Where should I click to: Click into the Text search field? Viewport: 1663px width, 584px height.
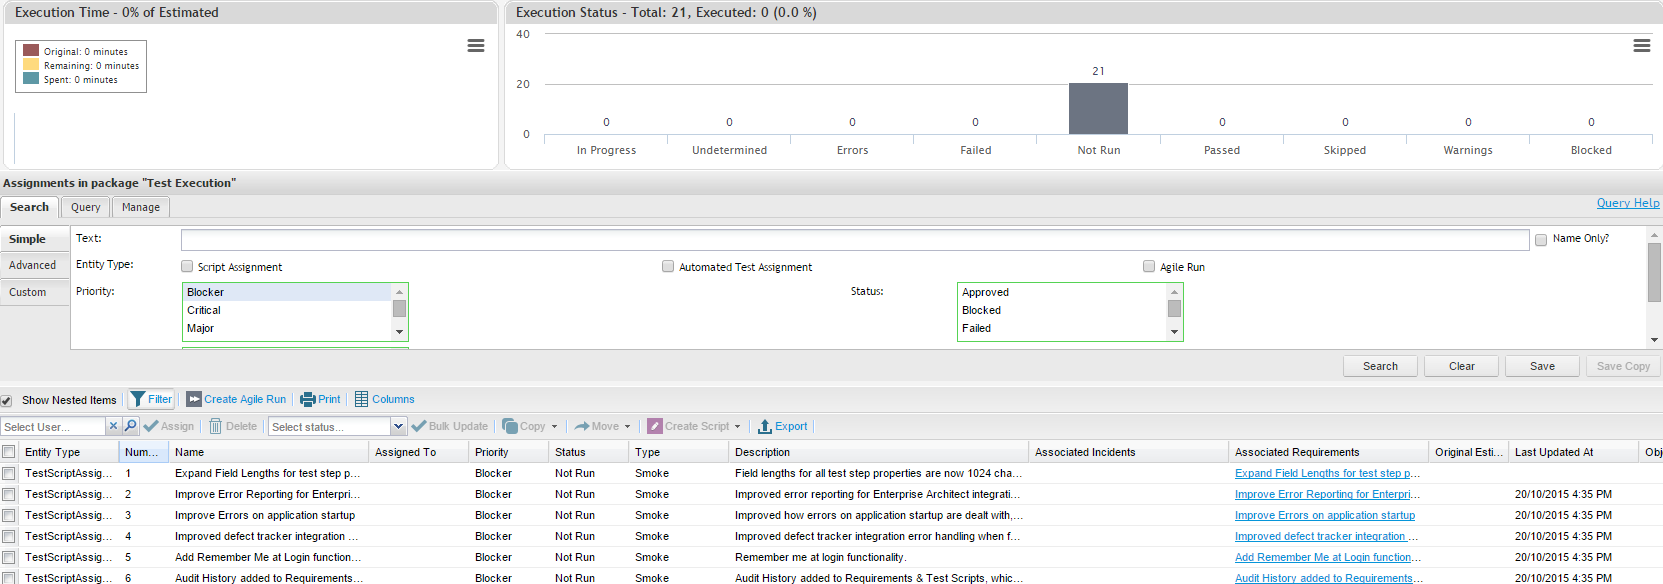(x=854, y=240)
